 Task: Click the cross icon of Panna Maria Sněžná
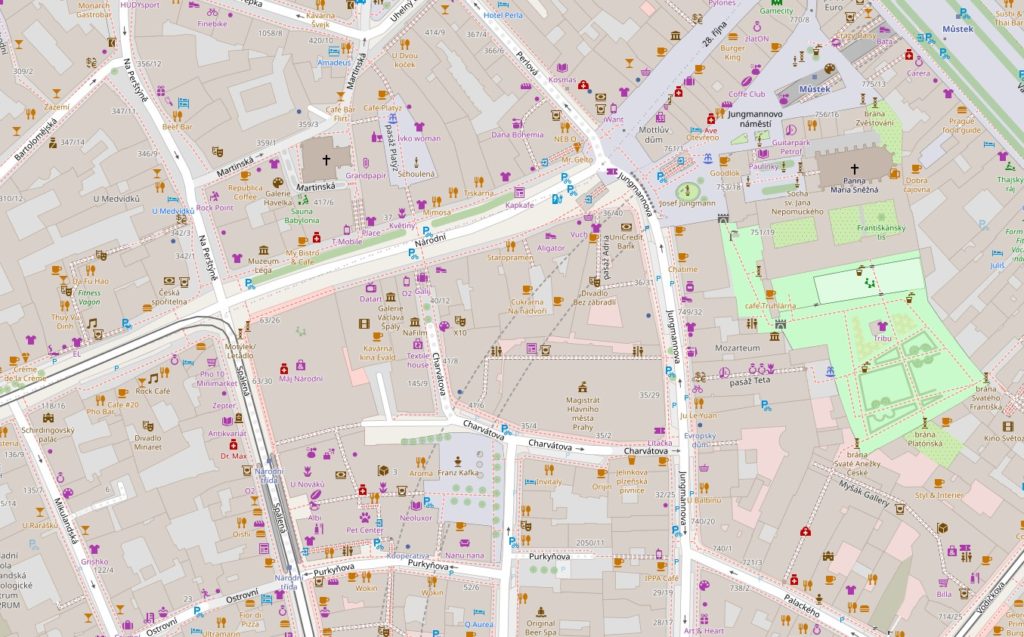(854, 169)
